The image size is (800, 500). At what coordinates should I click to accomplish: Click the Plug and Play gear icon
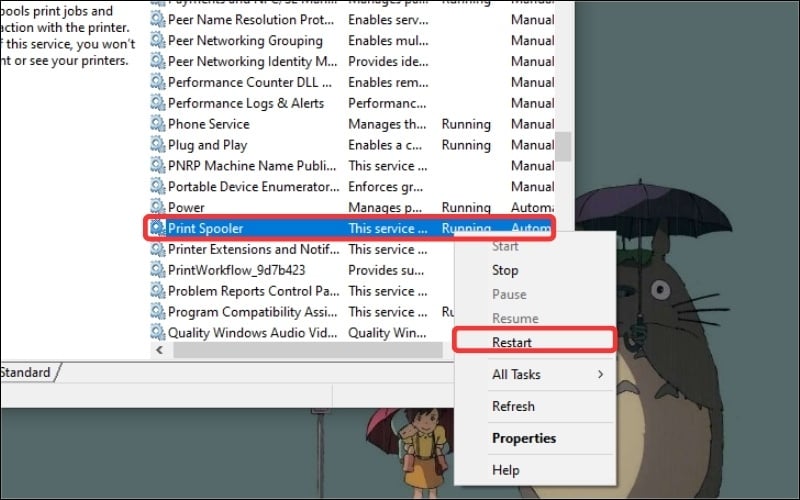point(157,144)
